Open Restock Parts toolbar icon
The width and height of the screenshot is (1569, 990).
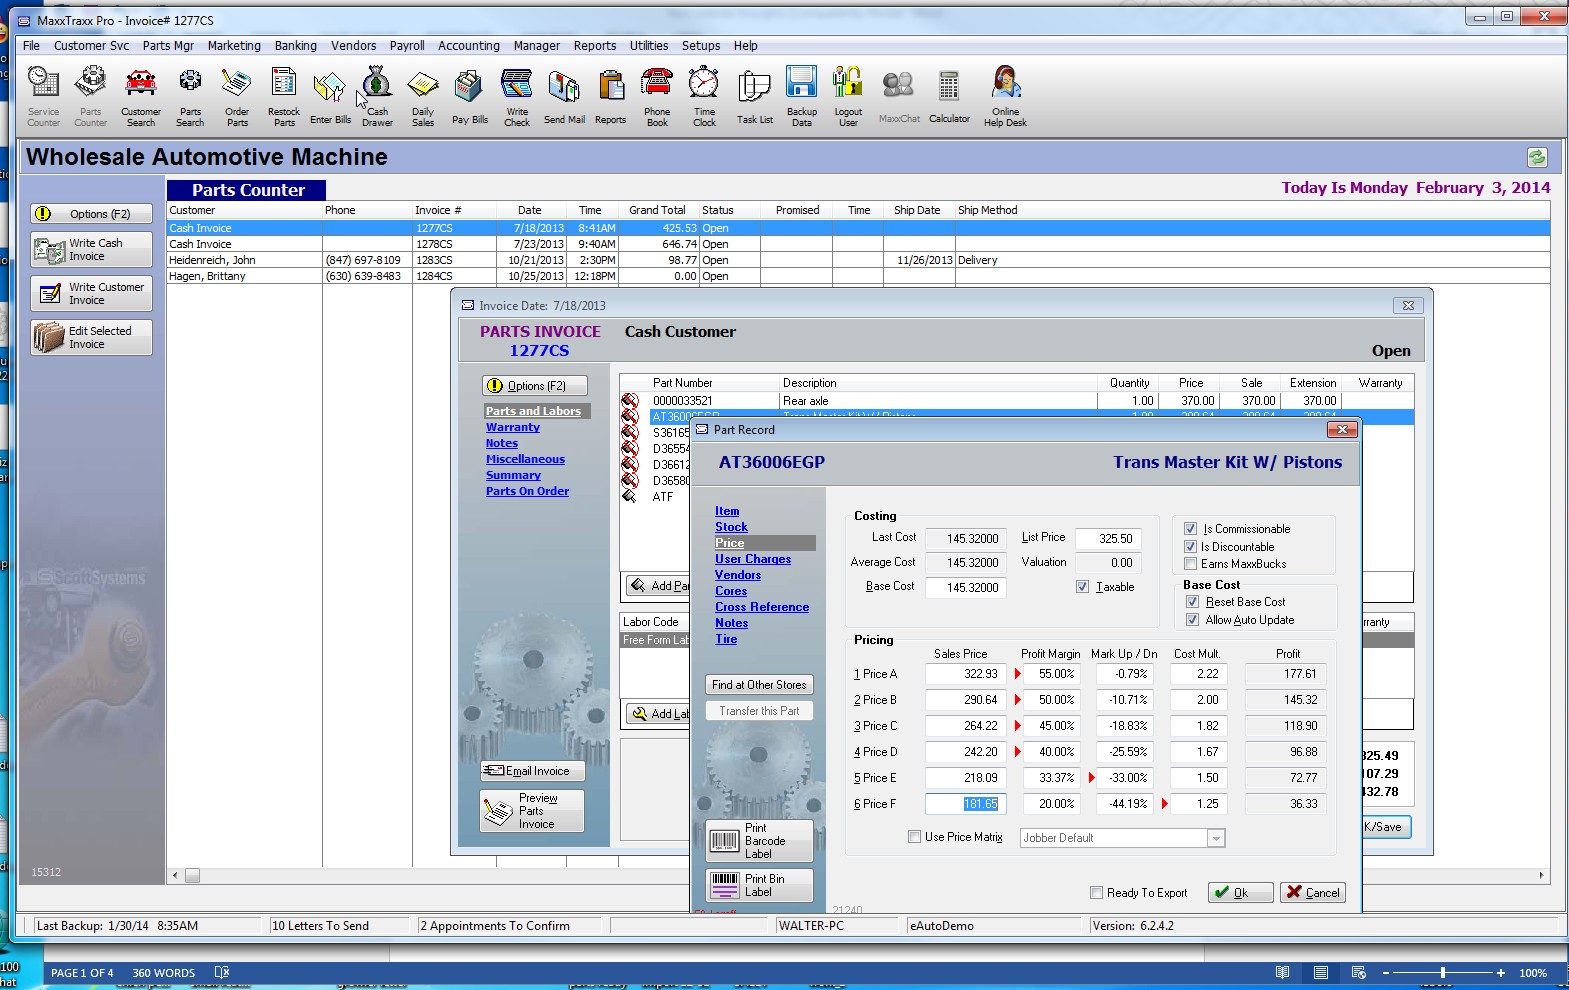click(x=284, y=96)
